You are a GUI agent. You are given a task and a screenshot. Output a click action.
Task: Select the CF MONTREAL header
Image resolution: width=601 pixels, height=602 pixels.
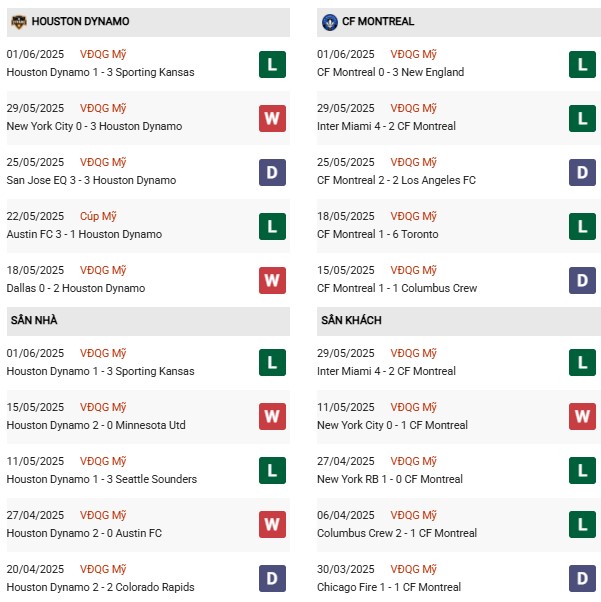coord(459,22)
